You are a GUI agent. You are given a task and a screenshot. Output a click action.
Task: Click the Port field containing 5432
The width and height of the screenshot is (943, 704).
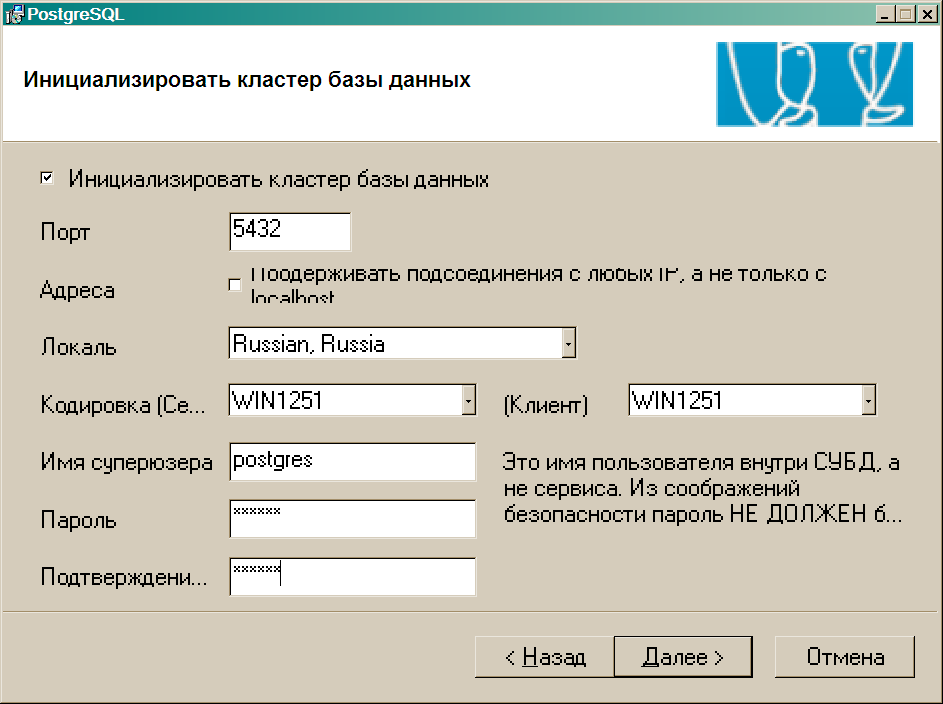tap(290, 231)
